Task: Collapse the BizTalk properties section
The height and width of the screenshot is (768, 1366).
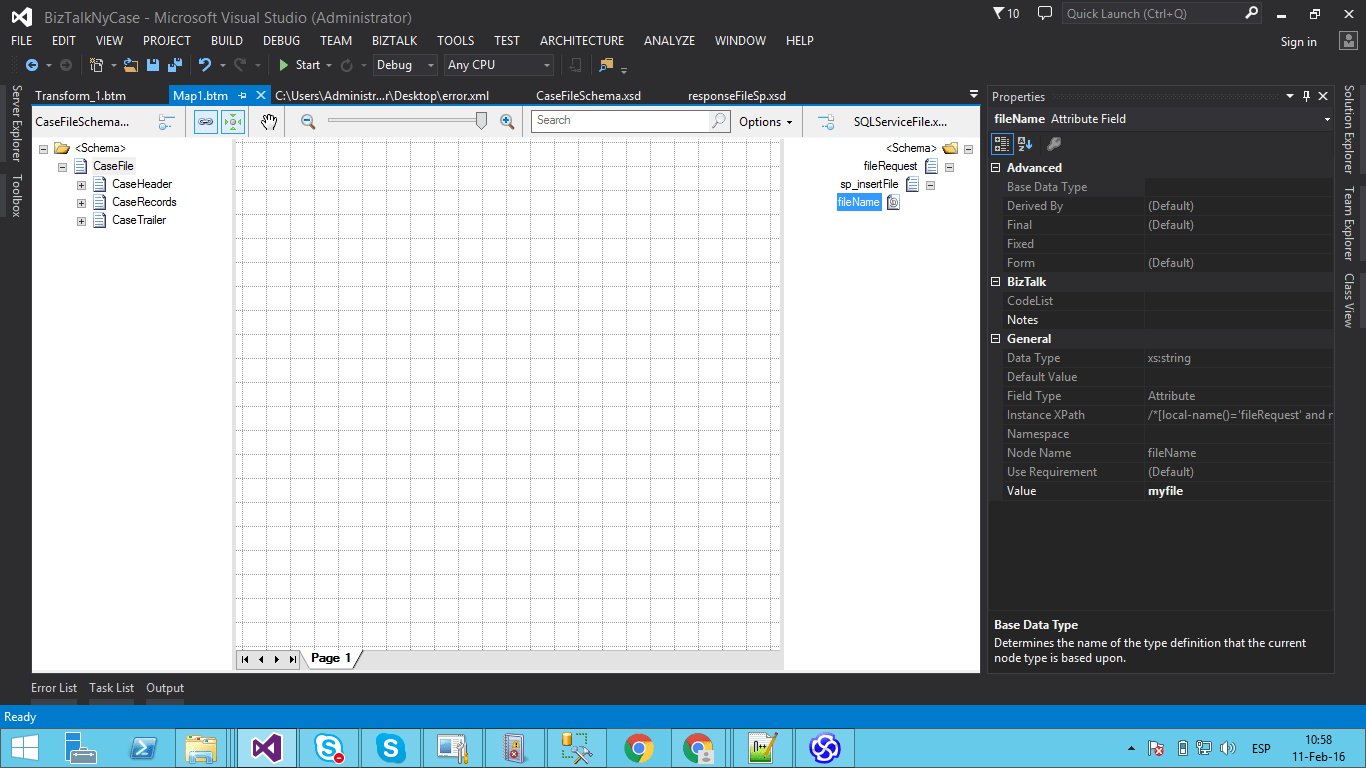Action: [x=996, y=282]
